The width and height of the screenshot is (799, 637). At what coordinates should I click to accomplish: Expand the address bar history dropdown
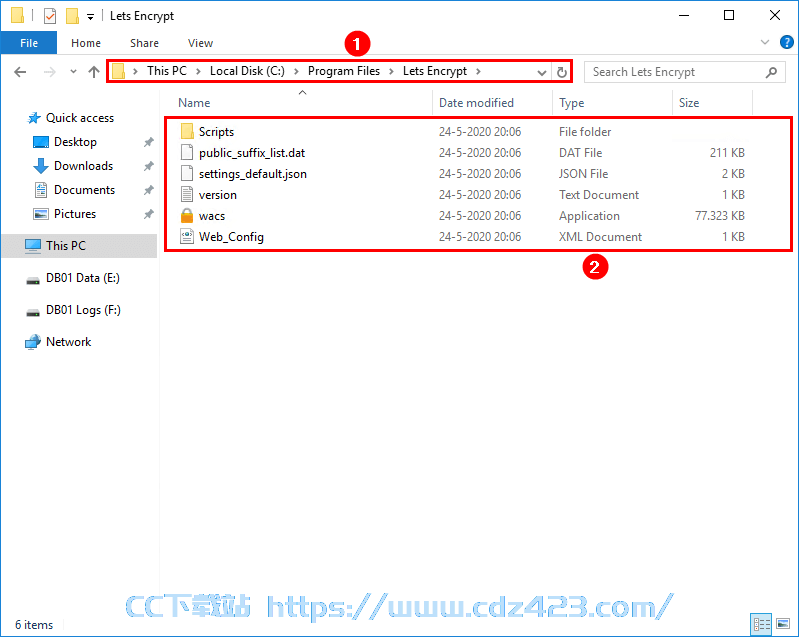point(542,72)
